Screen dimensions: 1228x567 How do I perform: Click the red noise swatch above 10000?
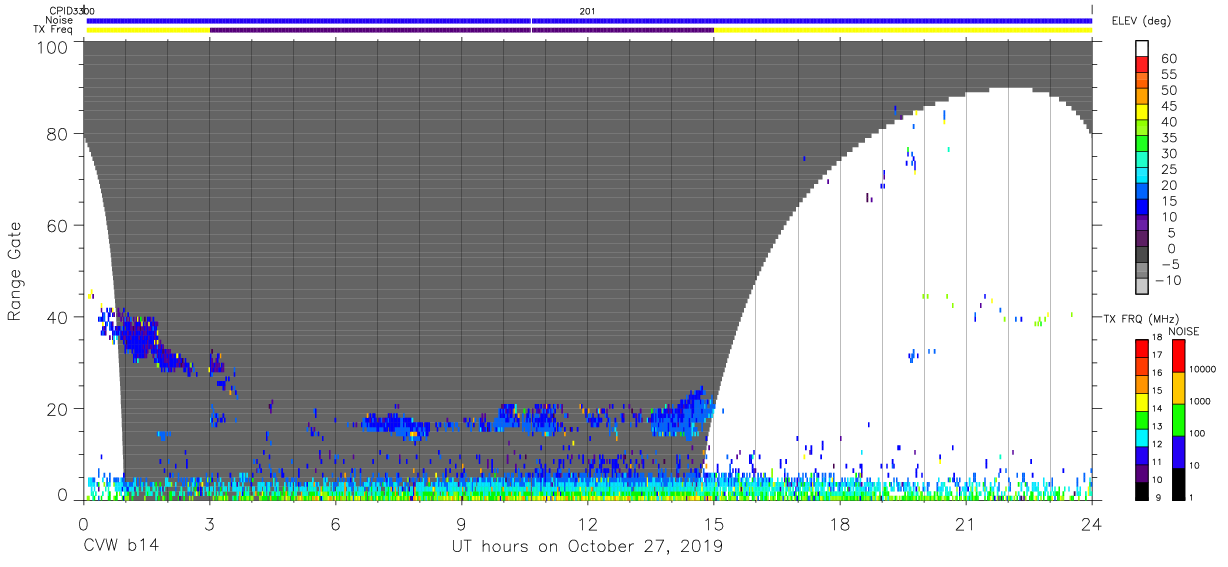pos(1177,355)
